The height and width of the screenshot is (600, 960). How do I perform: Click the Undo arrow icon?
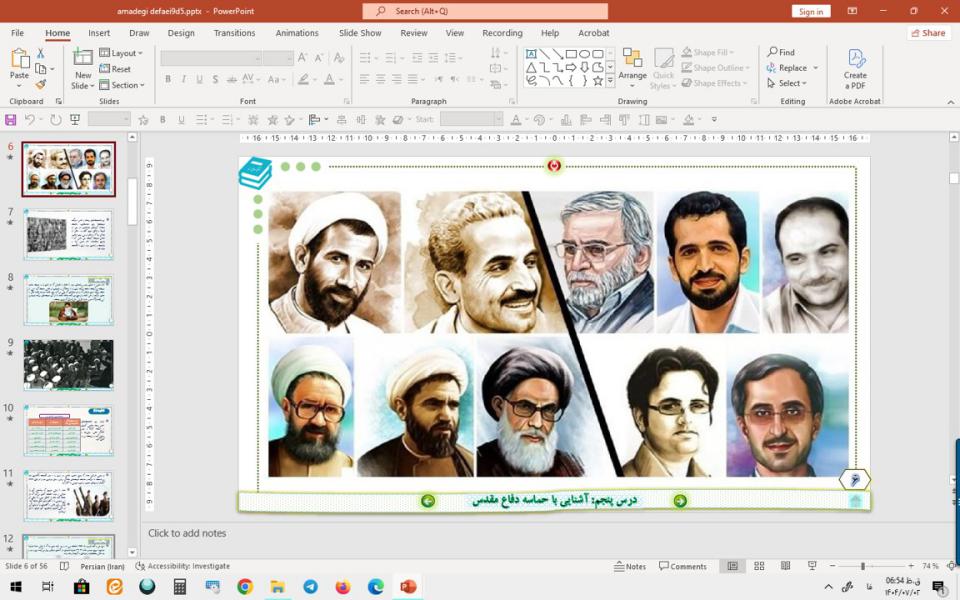click(x=28, y=119)
